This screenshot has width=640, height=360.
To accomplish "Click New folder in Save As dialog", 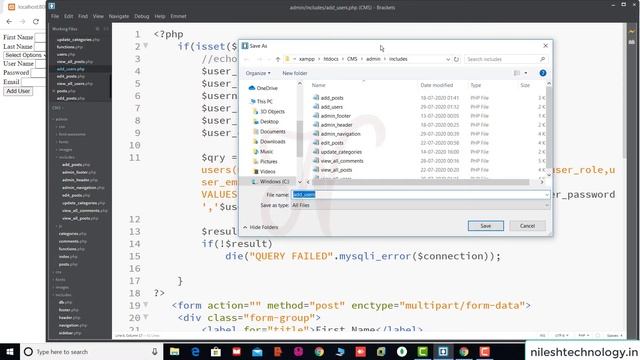I will (x=295, y=73).
